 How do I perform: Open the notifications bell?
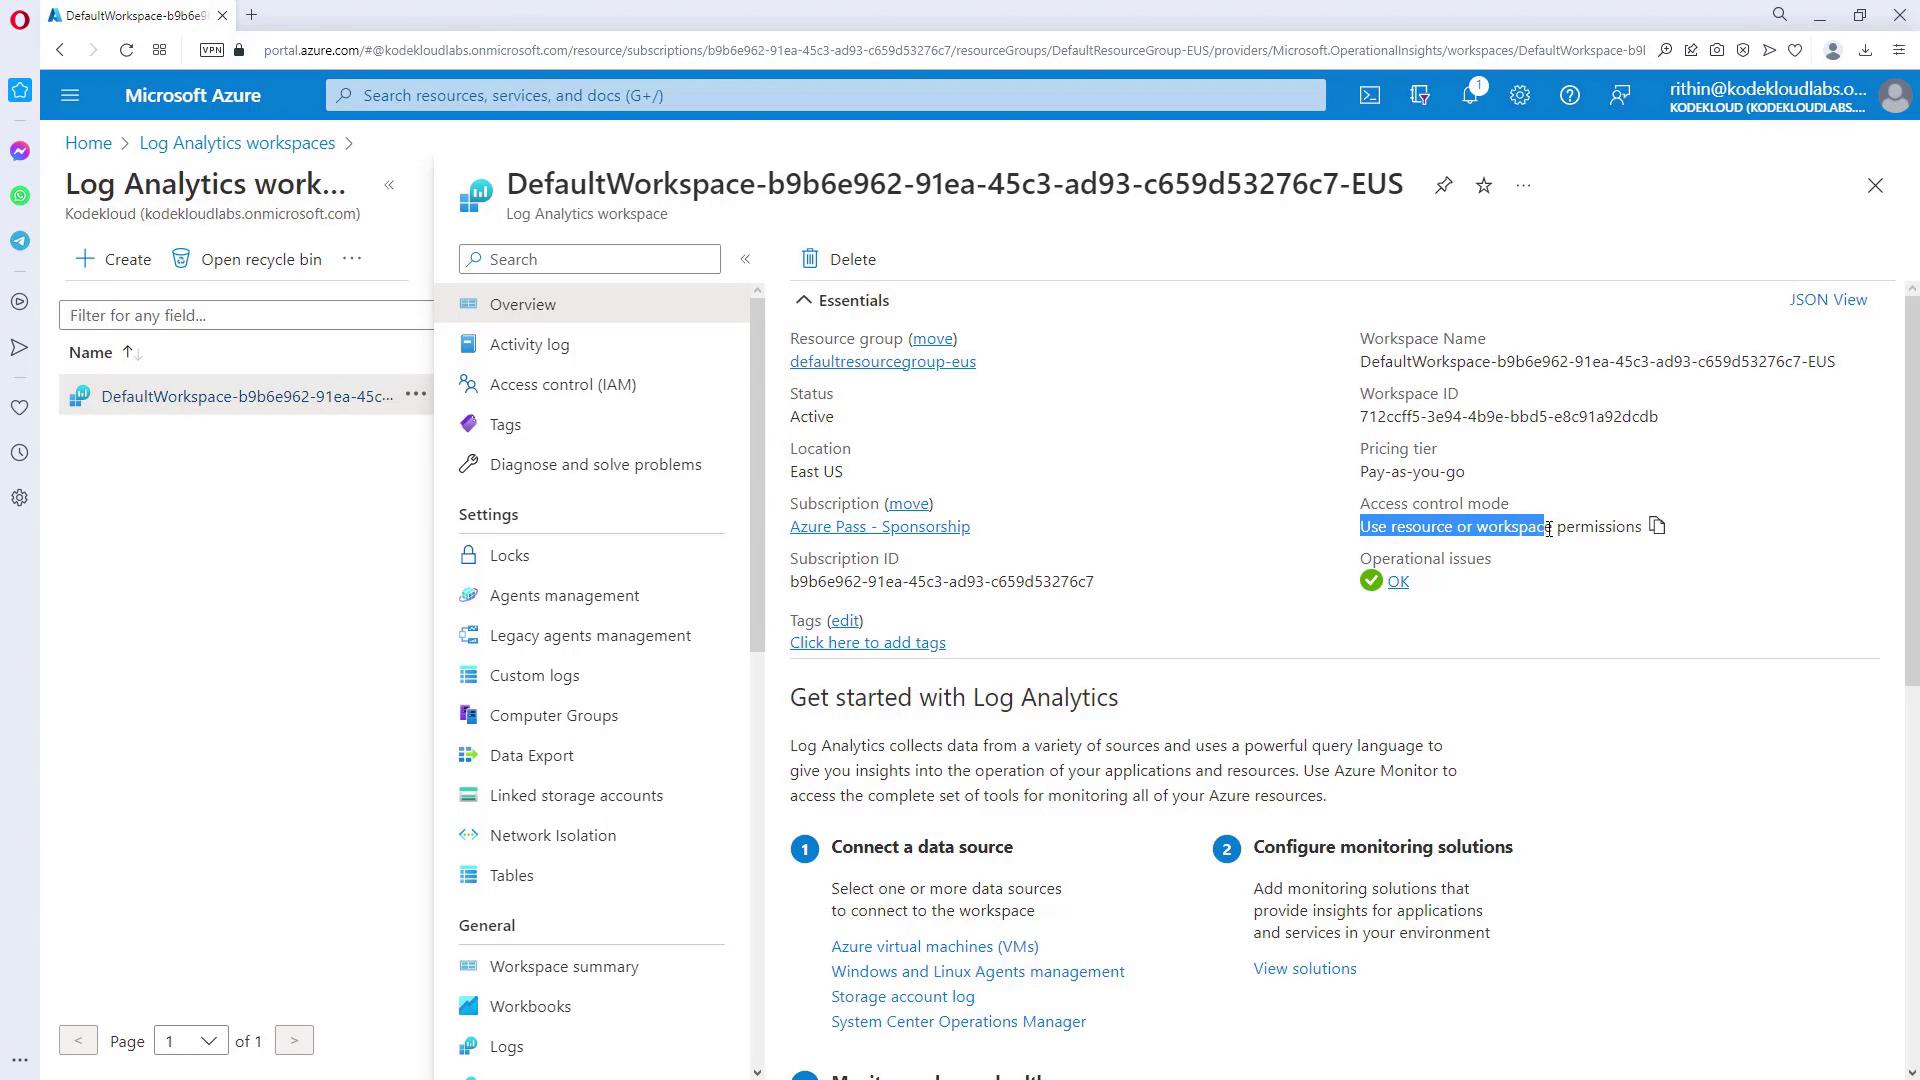pyautogui.click(x=1469, y=95)
